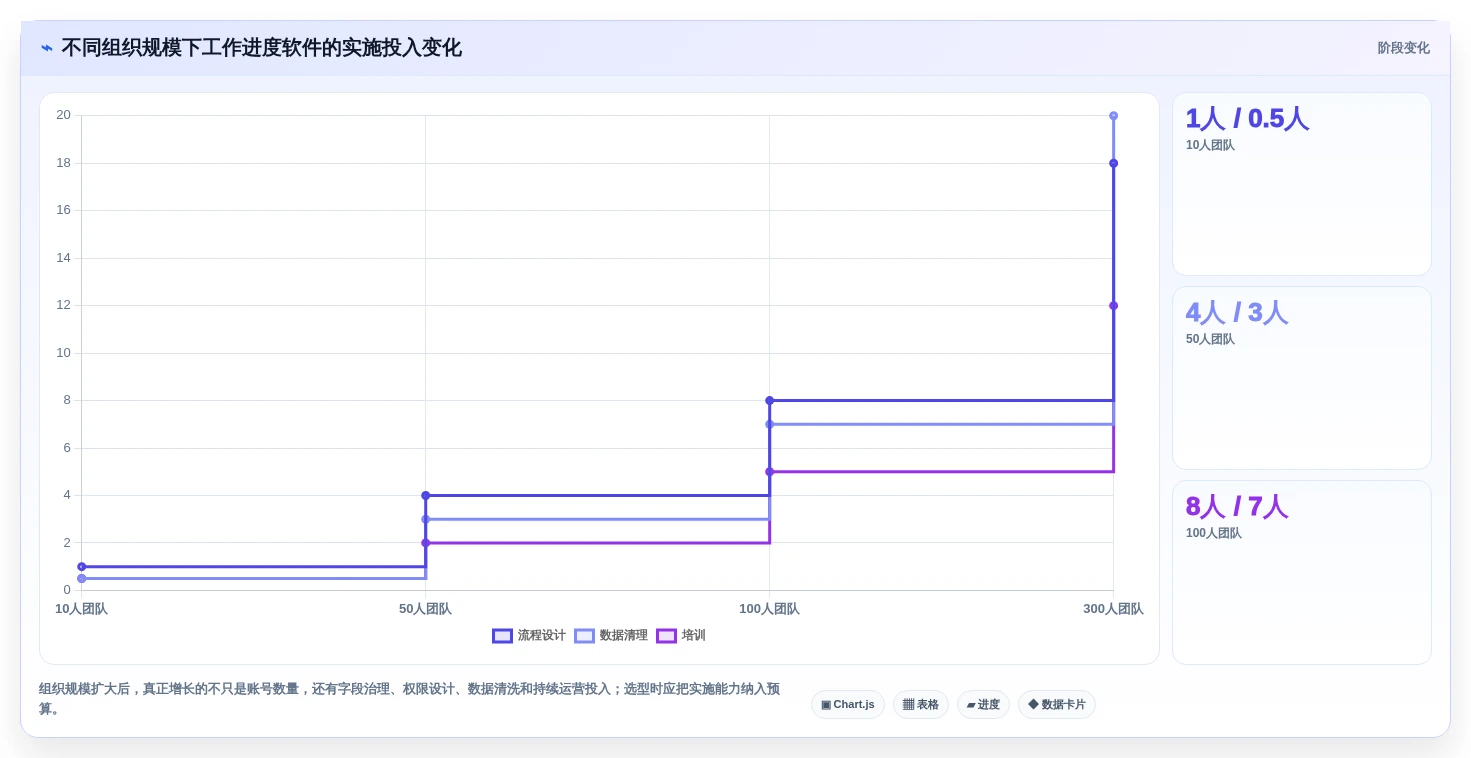The image size is (1471, 758).
Task: Click the 数据清理 legend color box
Action: pyautogui.click(x=584, y=636)
